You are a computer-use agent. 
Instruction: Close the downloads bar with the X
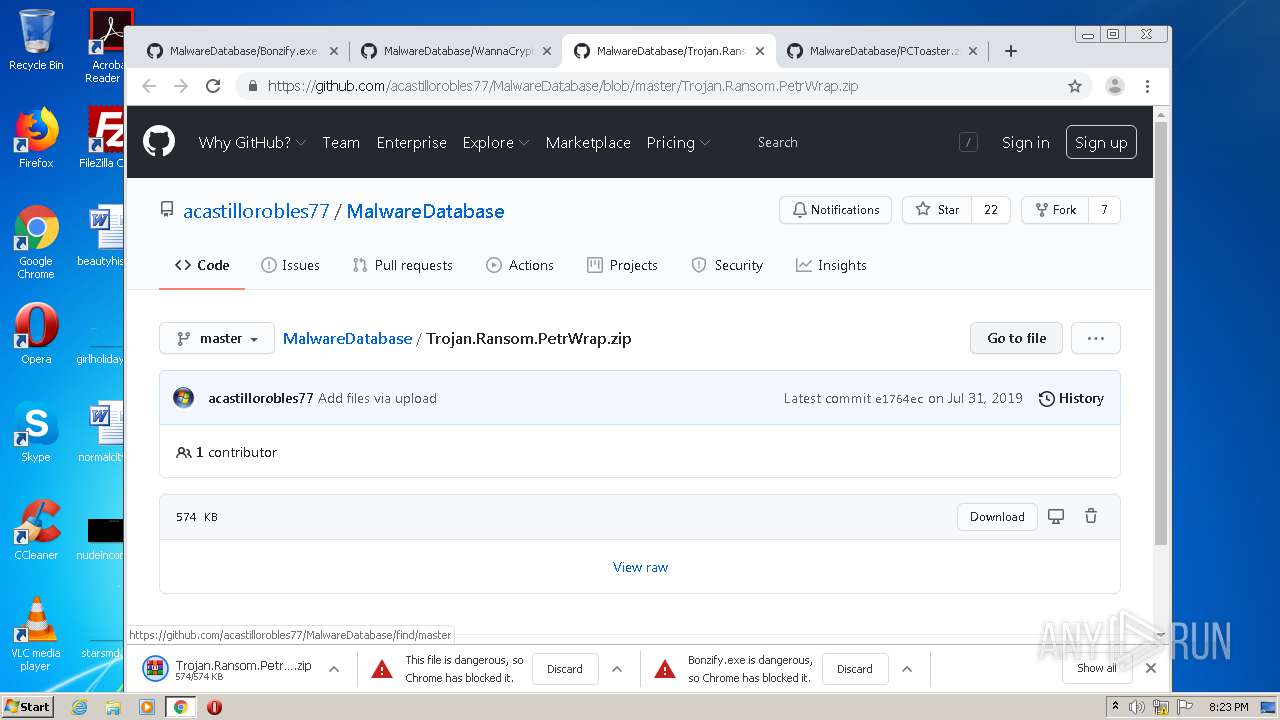(x=1151, y=668)
